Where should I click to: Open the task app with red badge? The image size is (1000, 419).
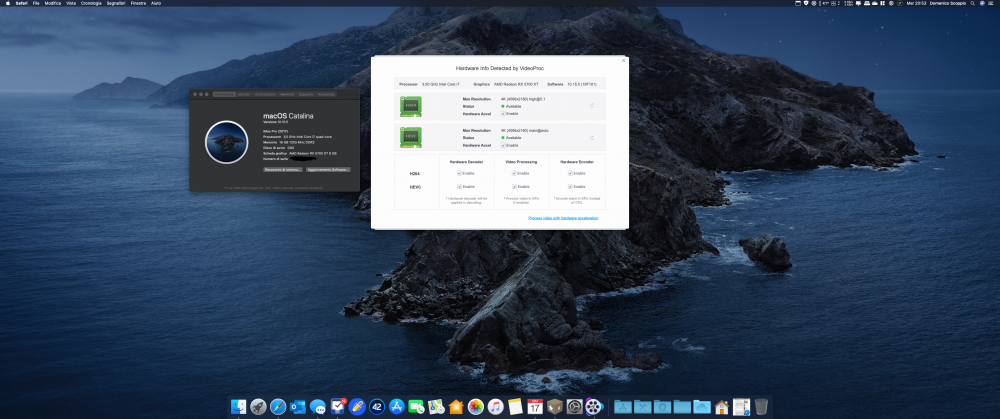338,406
